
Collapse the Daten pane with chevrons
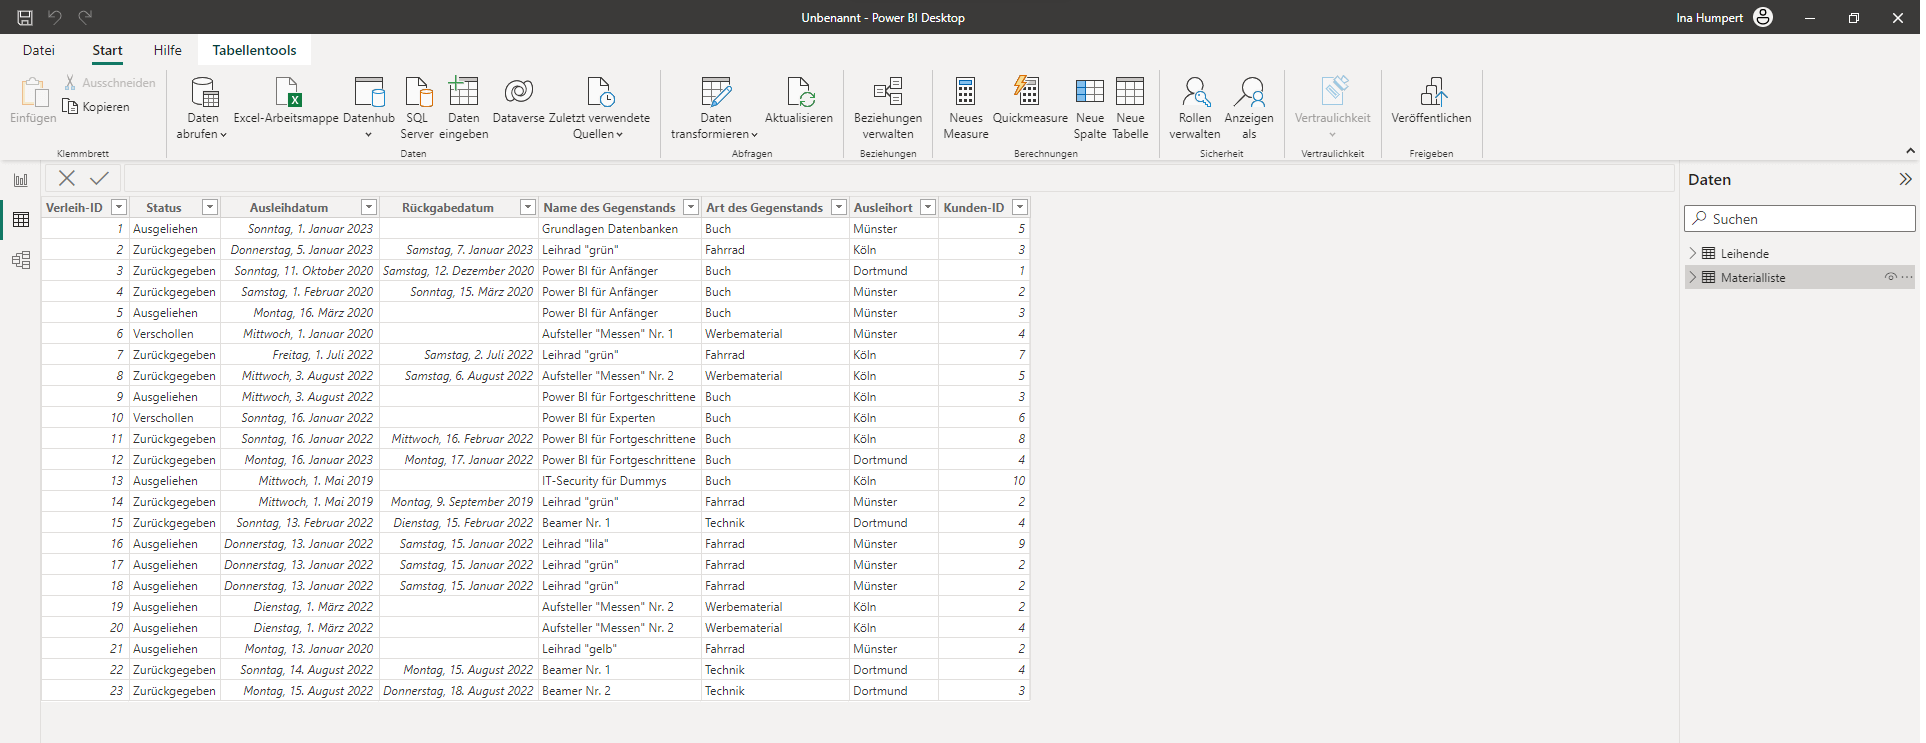coord(1905,179)
